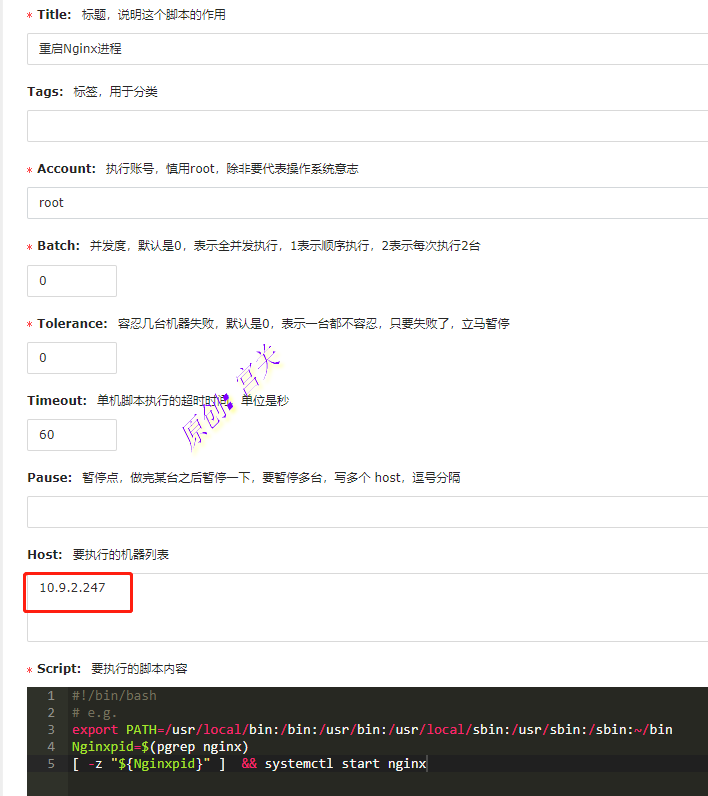Click line number 1 in editor gutter
708x796 pixels.
(49, 695)
